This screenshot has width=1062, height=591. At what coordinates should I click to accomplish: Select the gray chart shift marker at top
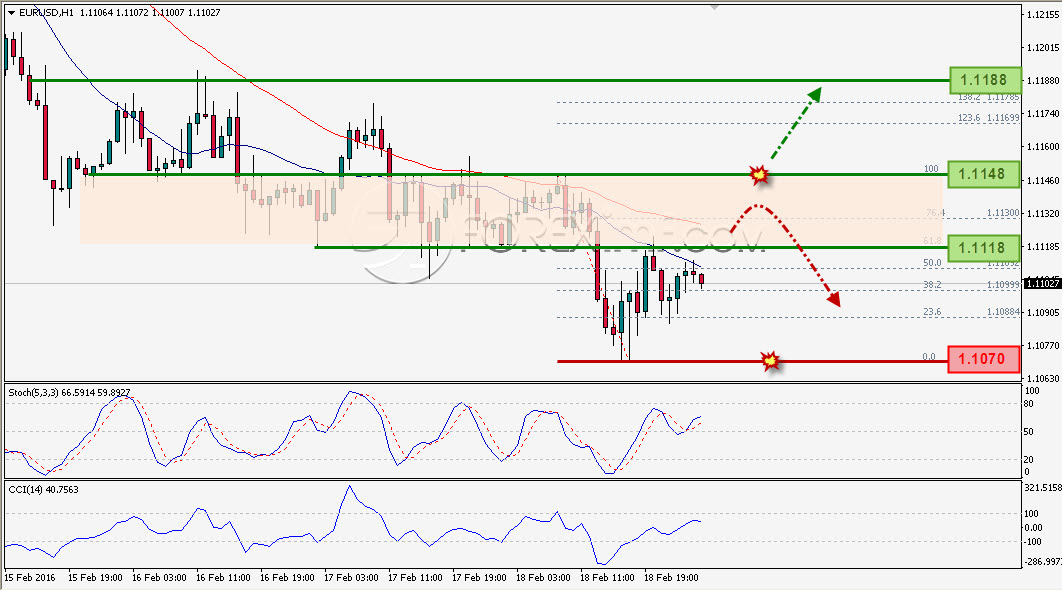tap(714, 7)
